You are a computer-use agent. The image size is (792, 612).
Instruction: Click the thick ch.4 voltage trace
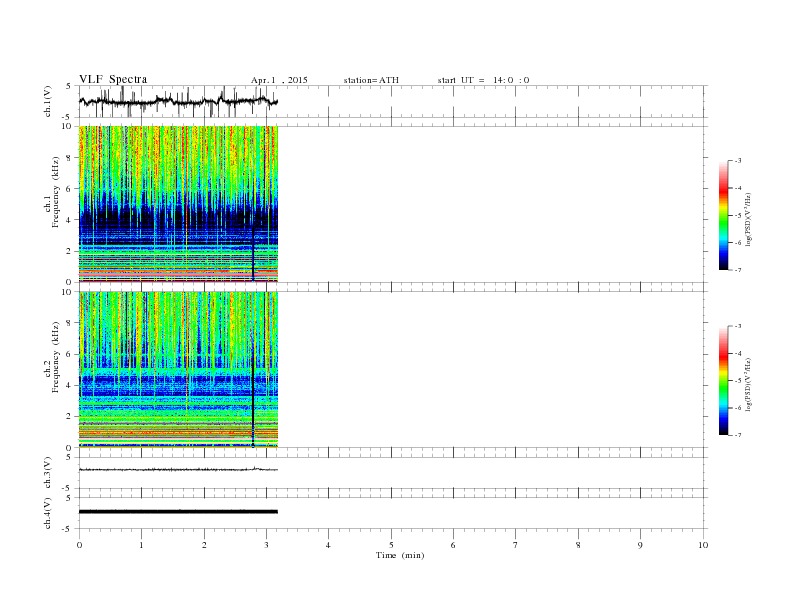point(178,512)
